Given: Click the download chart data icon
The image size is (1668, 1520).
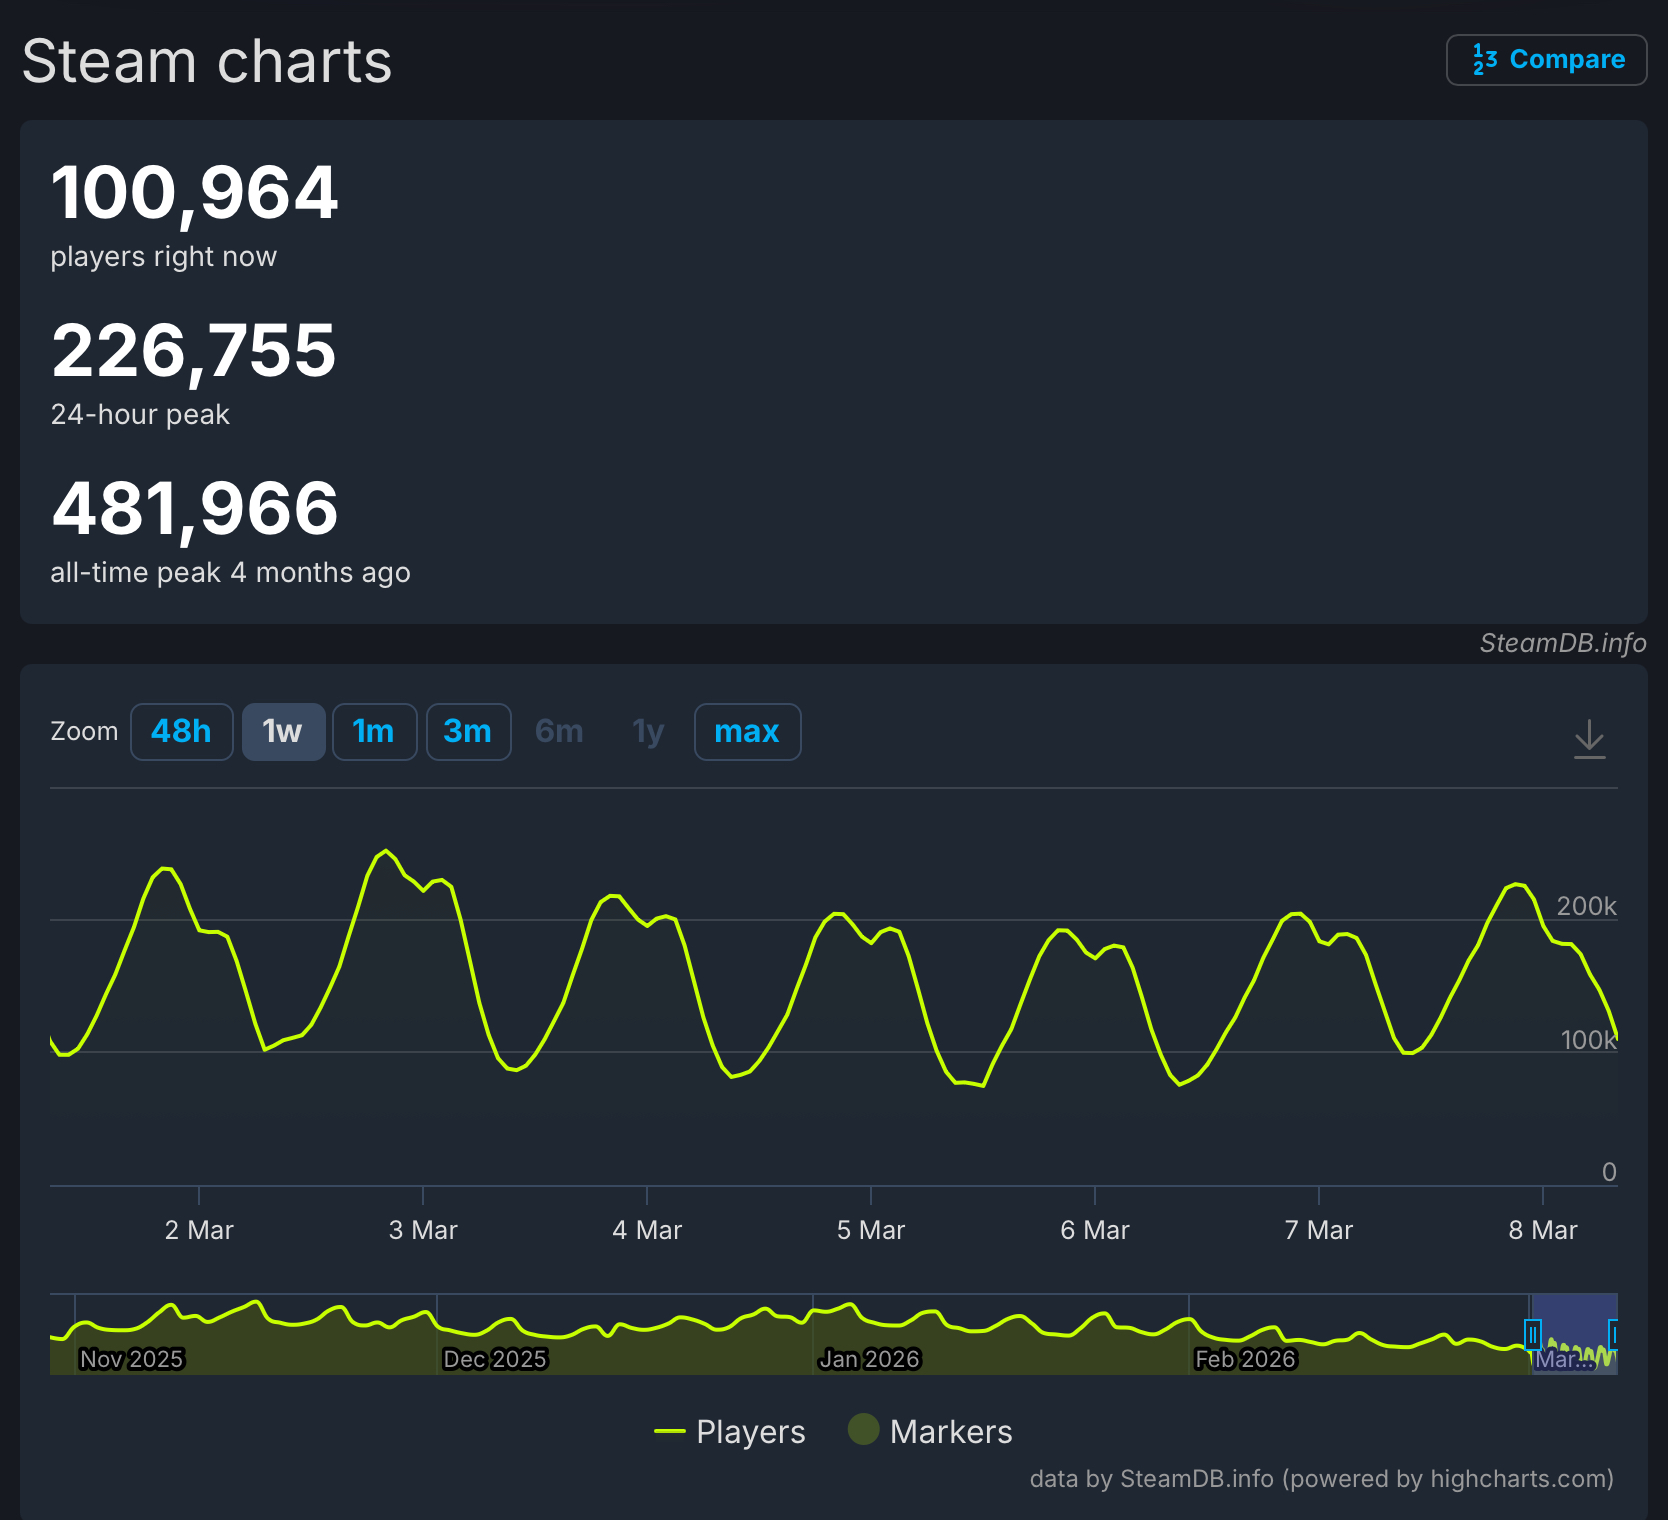Looking at the screenshot, I should [x=1589, y=739].
